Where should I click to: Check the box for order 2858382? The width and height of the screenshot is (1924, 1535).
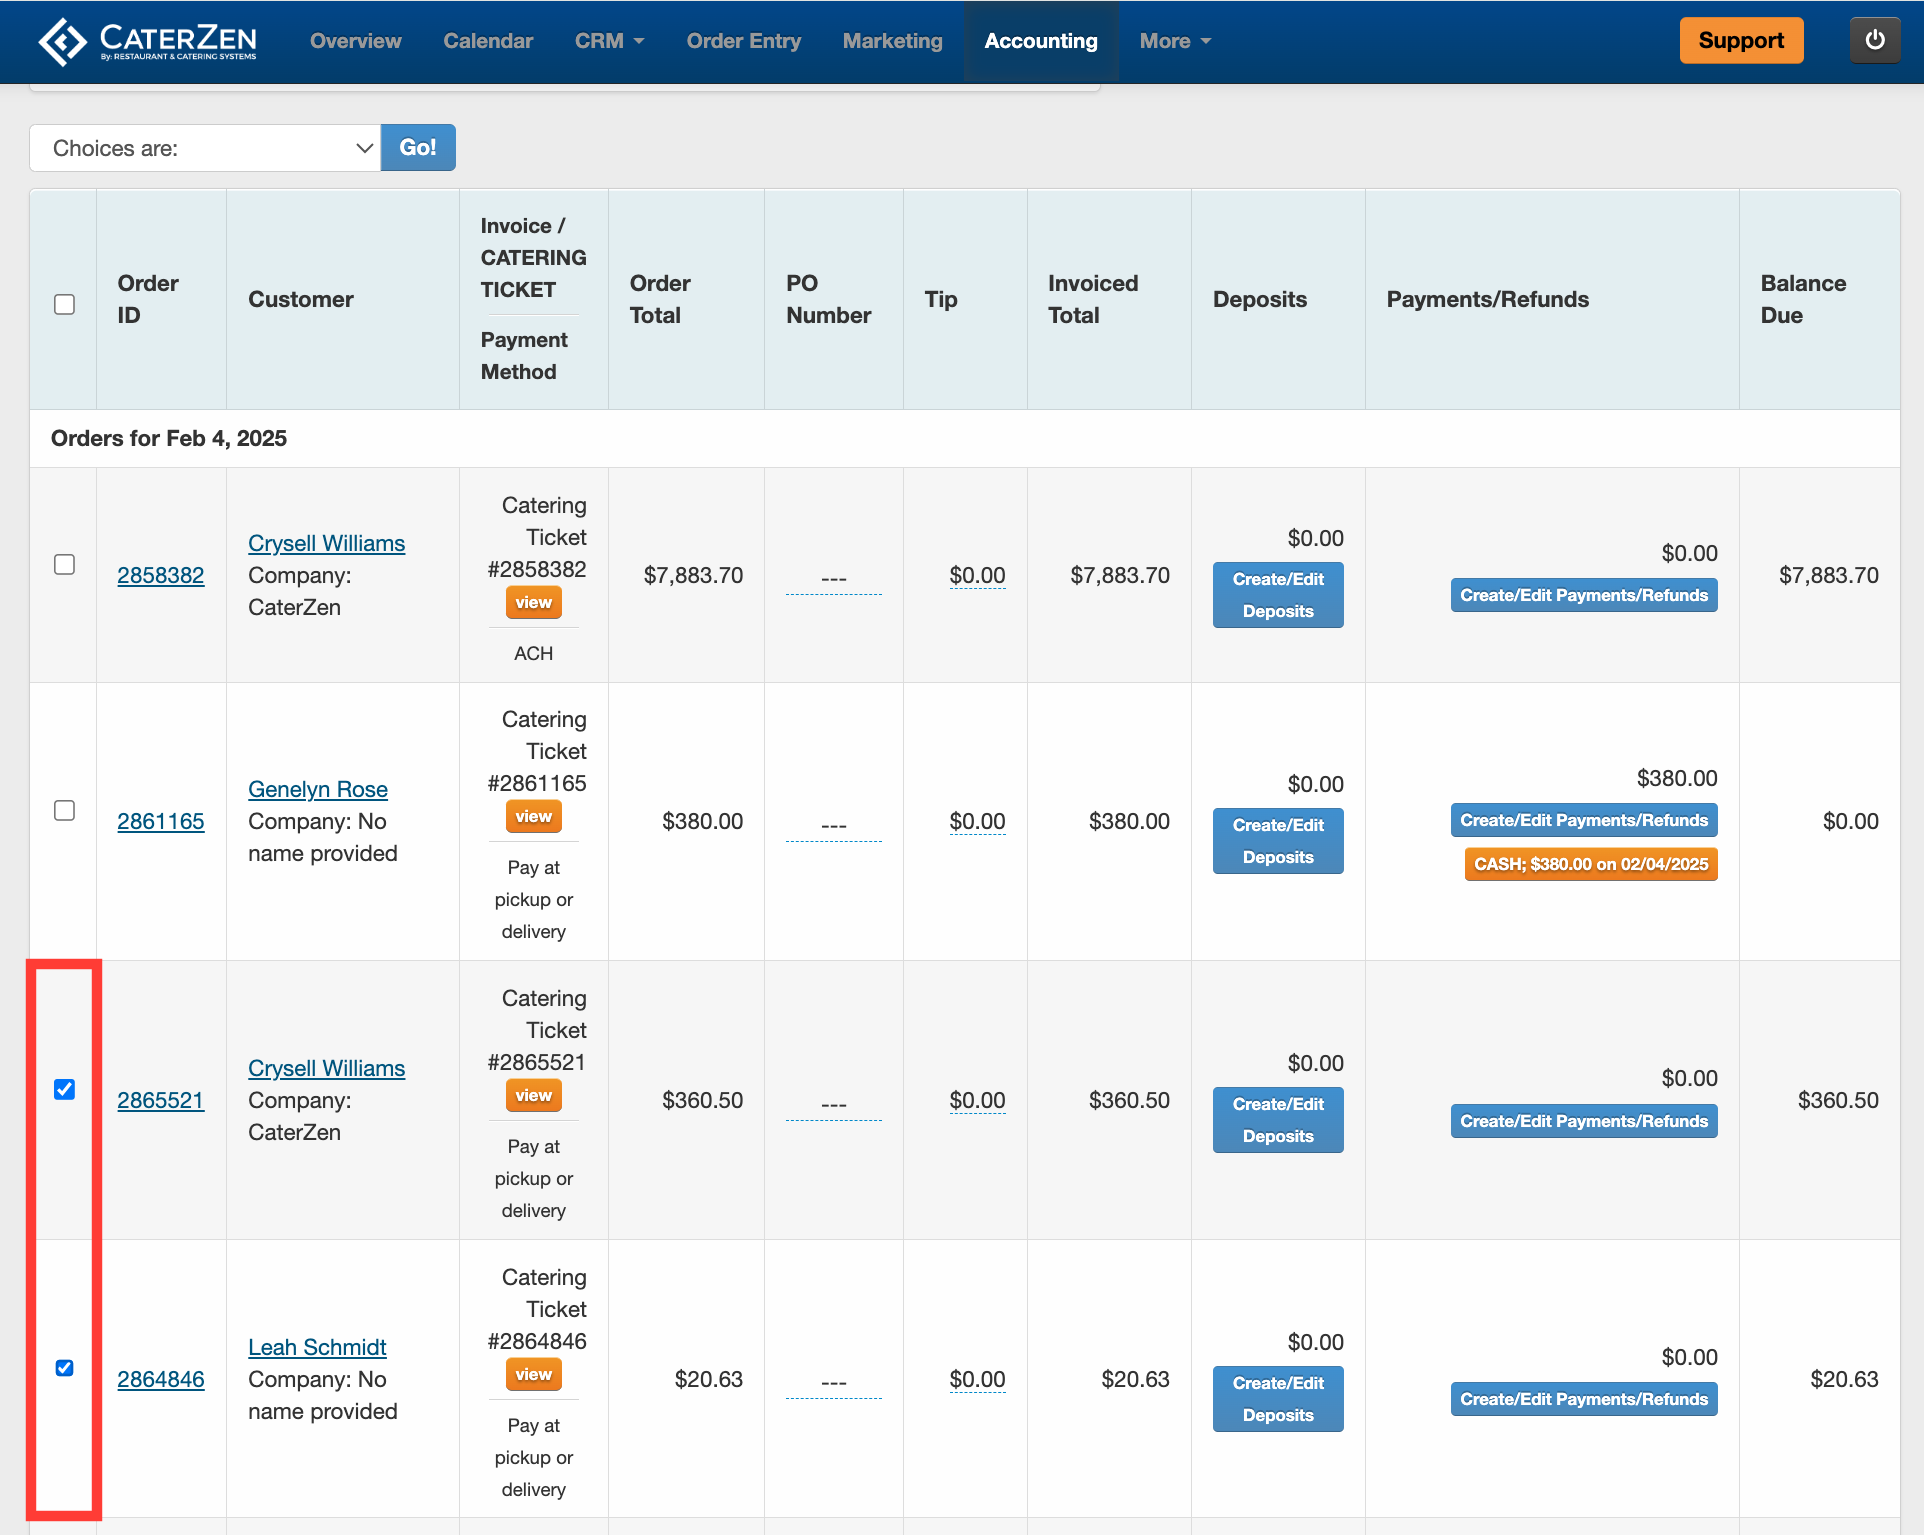(64, 565)
